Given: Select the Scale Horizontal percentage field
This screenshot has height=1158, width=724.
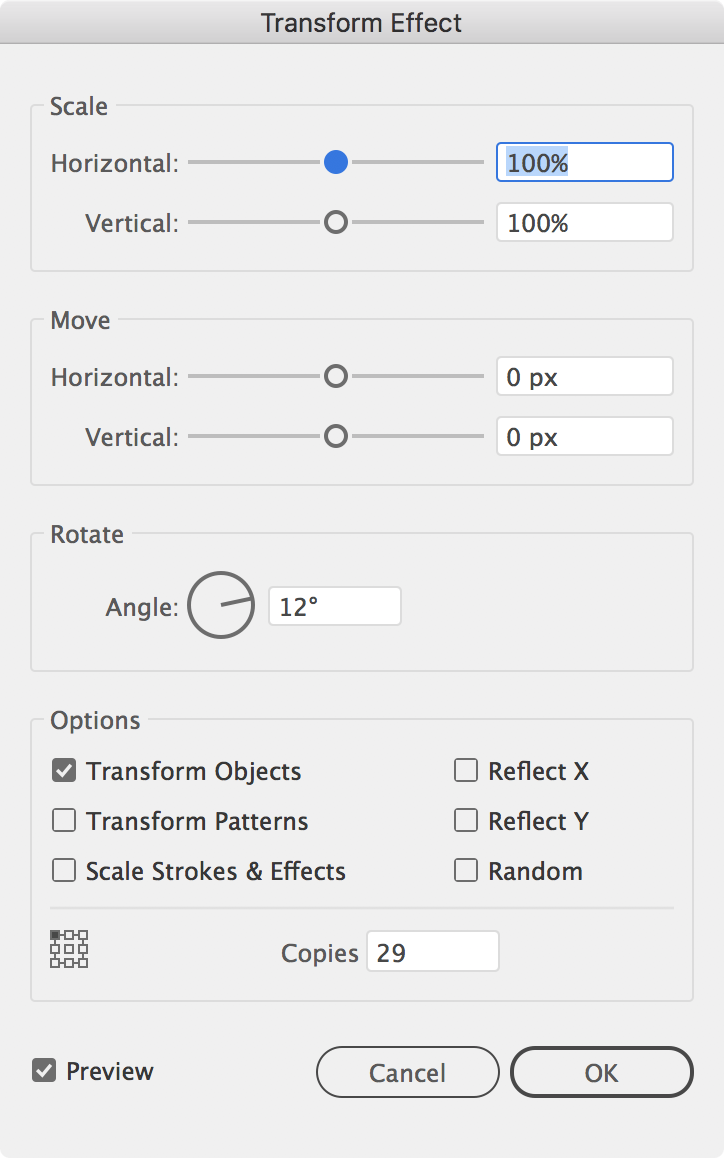Looking at the screenshot, I should (x=584, y=162).
